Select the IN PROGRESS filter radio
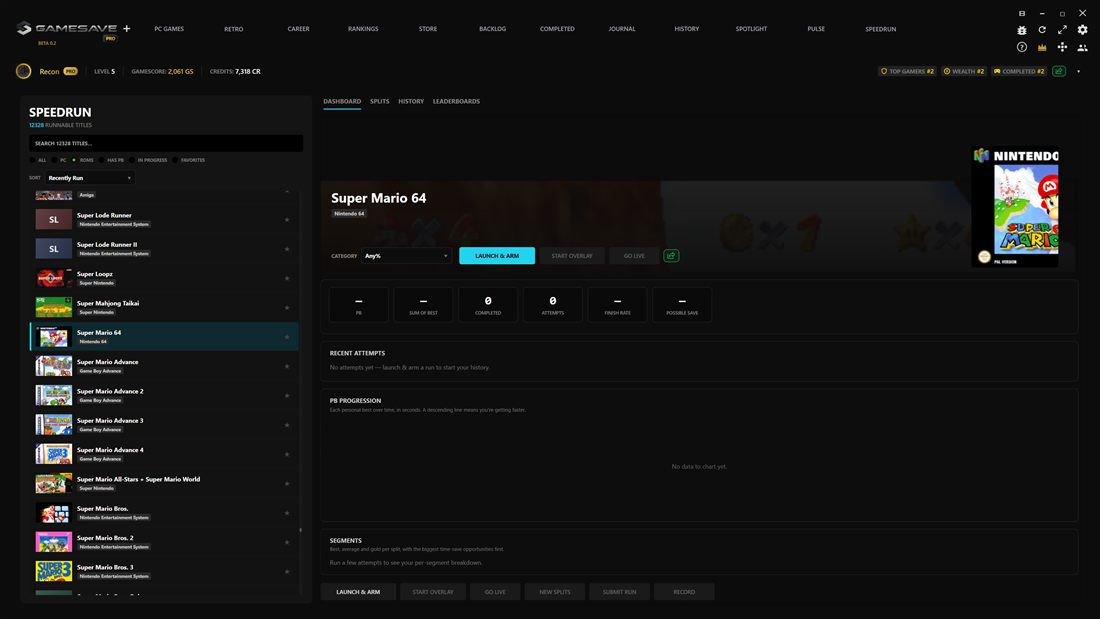The image size is (1100, 619). (x=132, y=160)
